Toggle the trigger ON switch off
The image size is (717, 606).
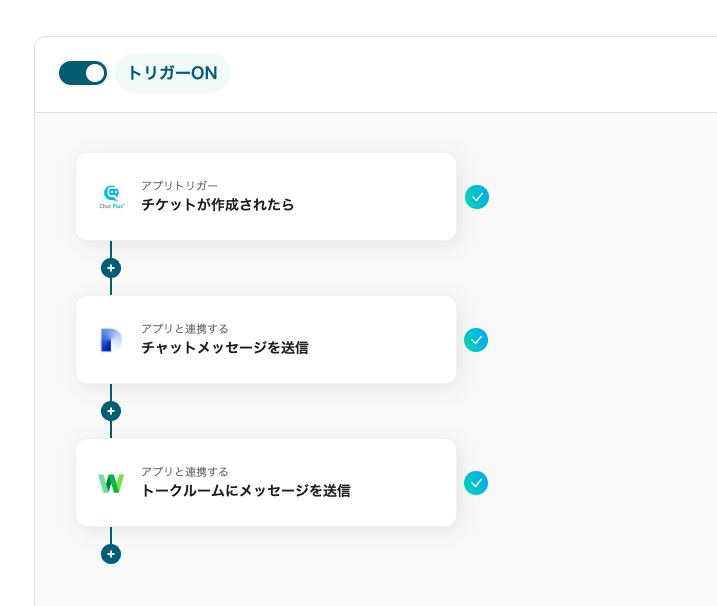(x=83, y=73)
